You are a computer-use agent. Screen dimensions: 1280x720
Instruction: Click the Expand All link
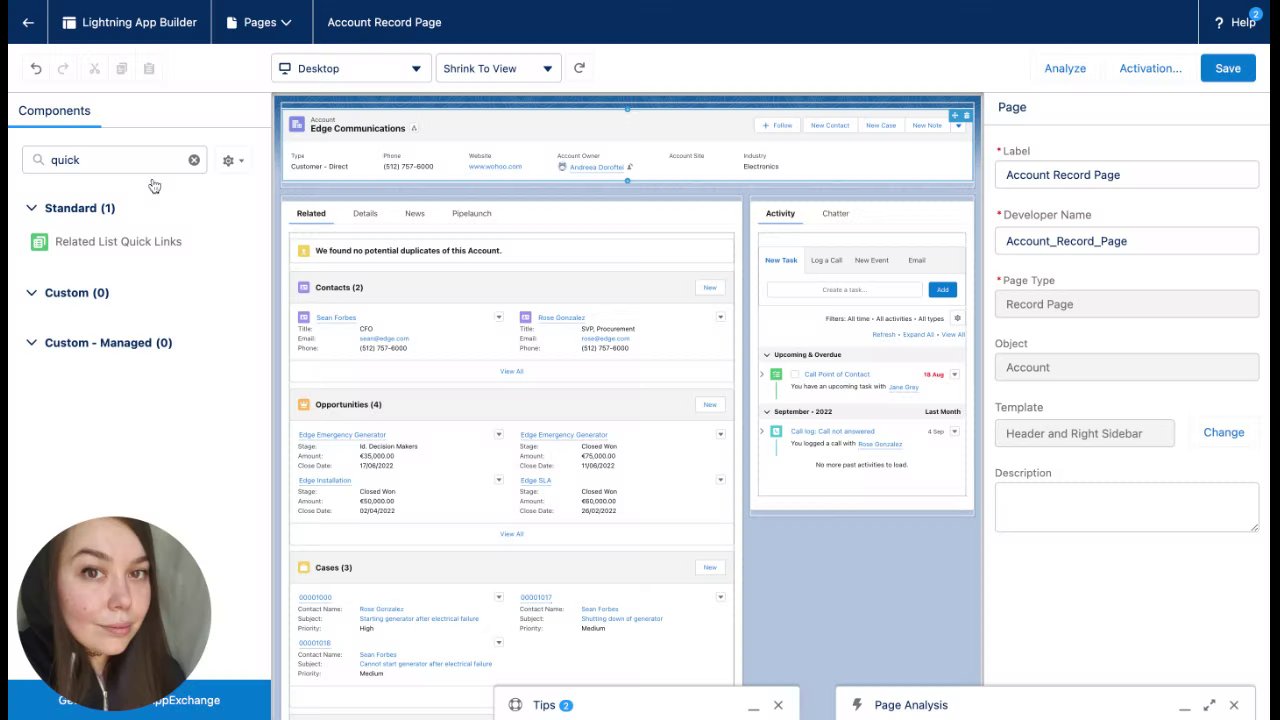tap(918, 335)
